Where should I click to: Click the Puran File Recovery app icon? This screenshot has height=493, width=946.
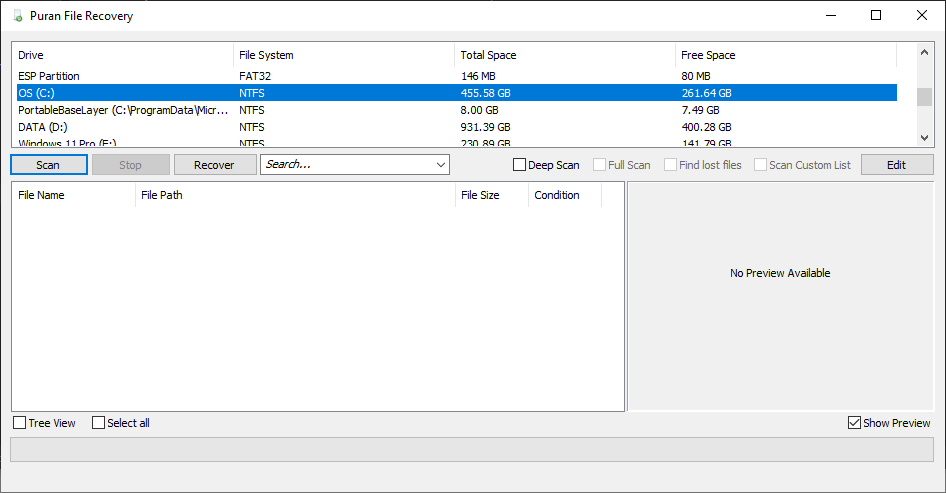(x=18, y=16)
